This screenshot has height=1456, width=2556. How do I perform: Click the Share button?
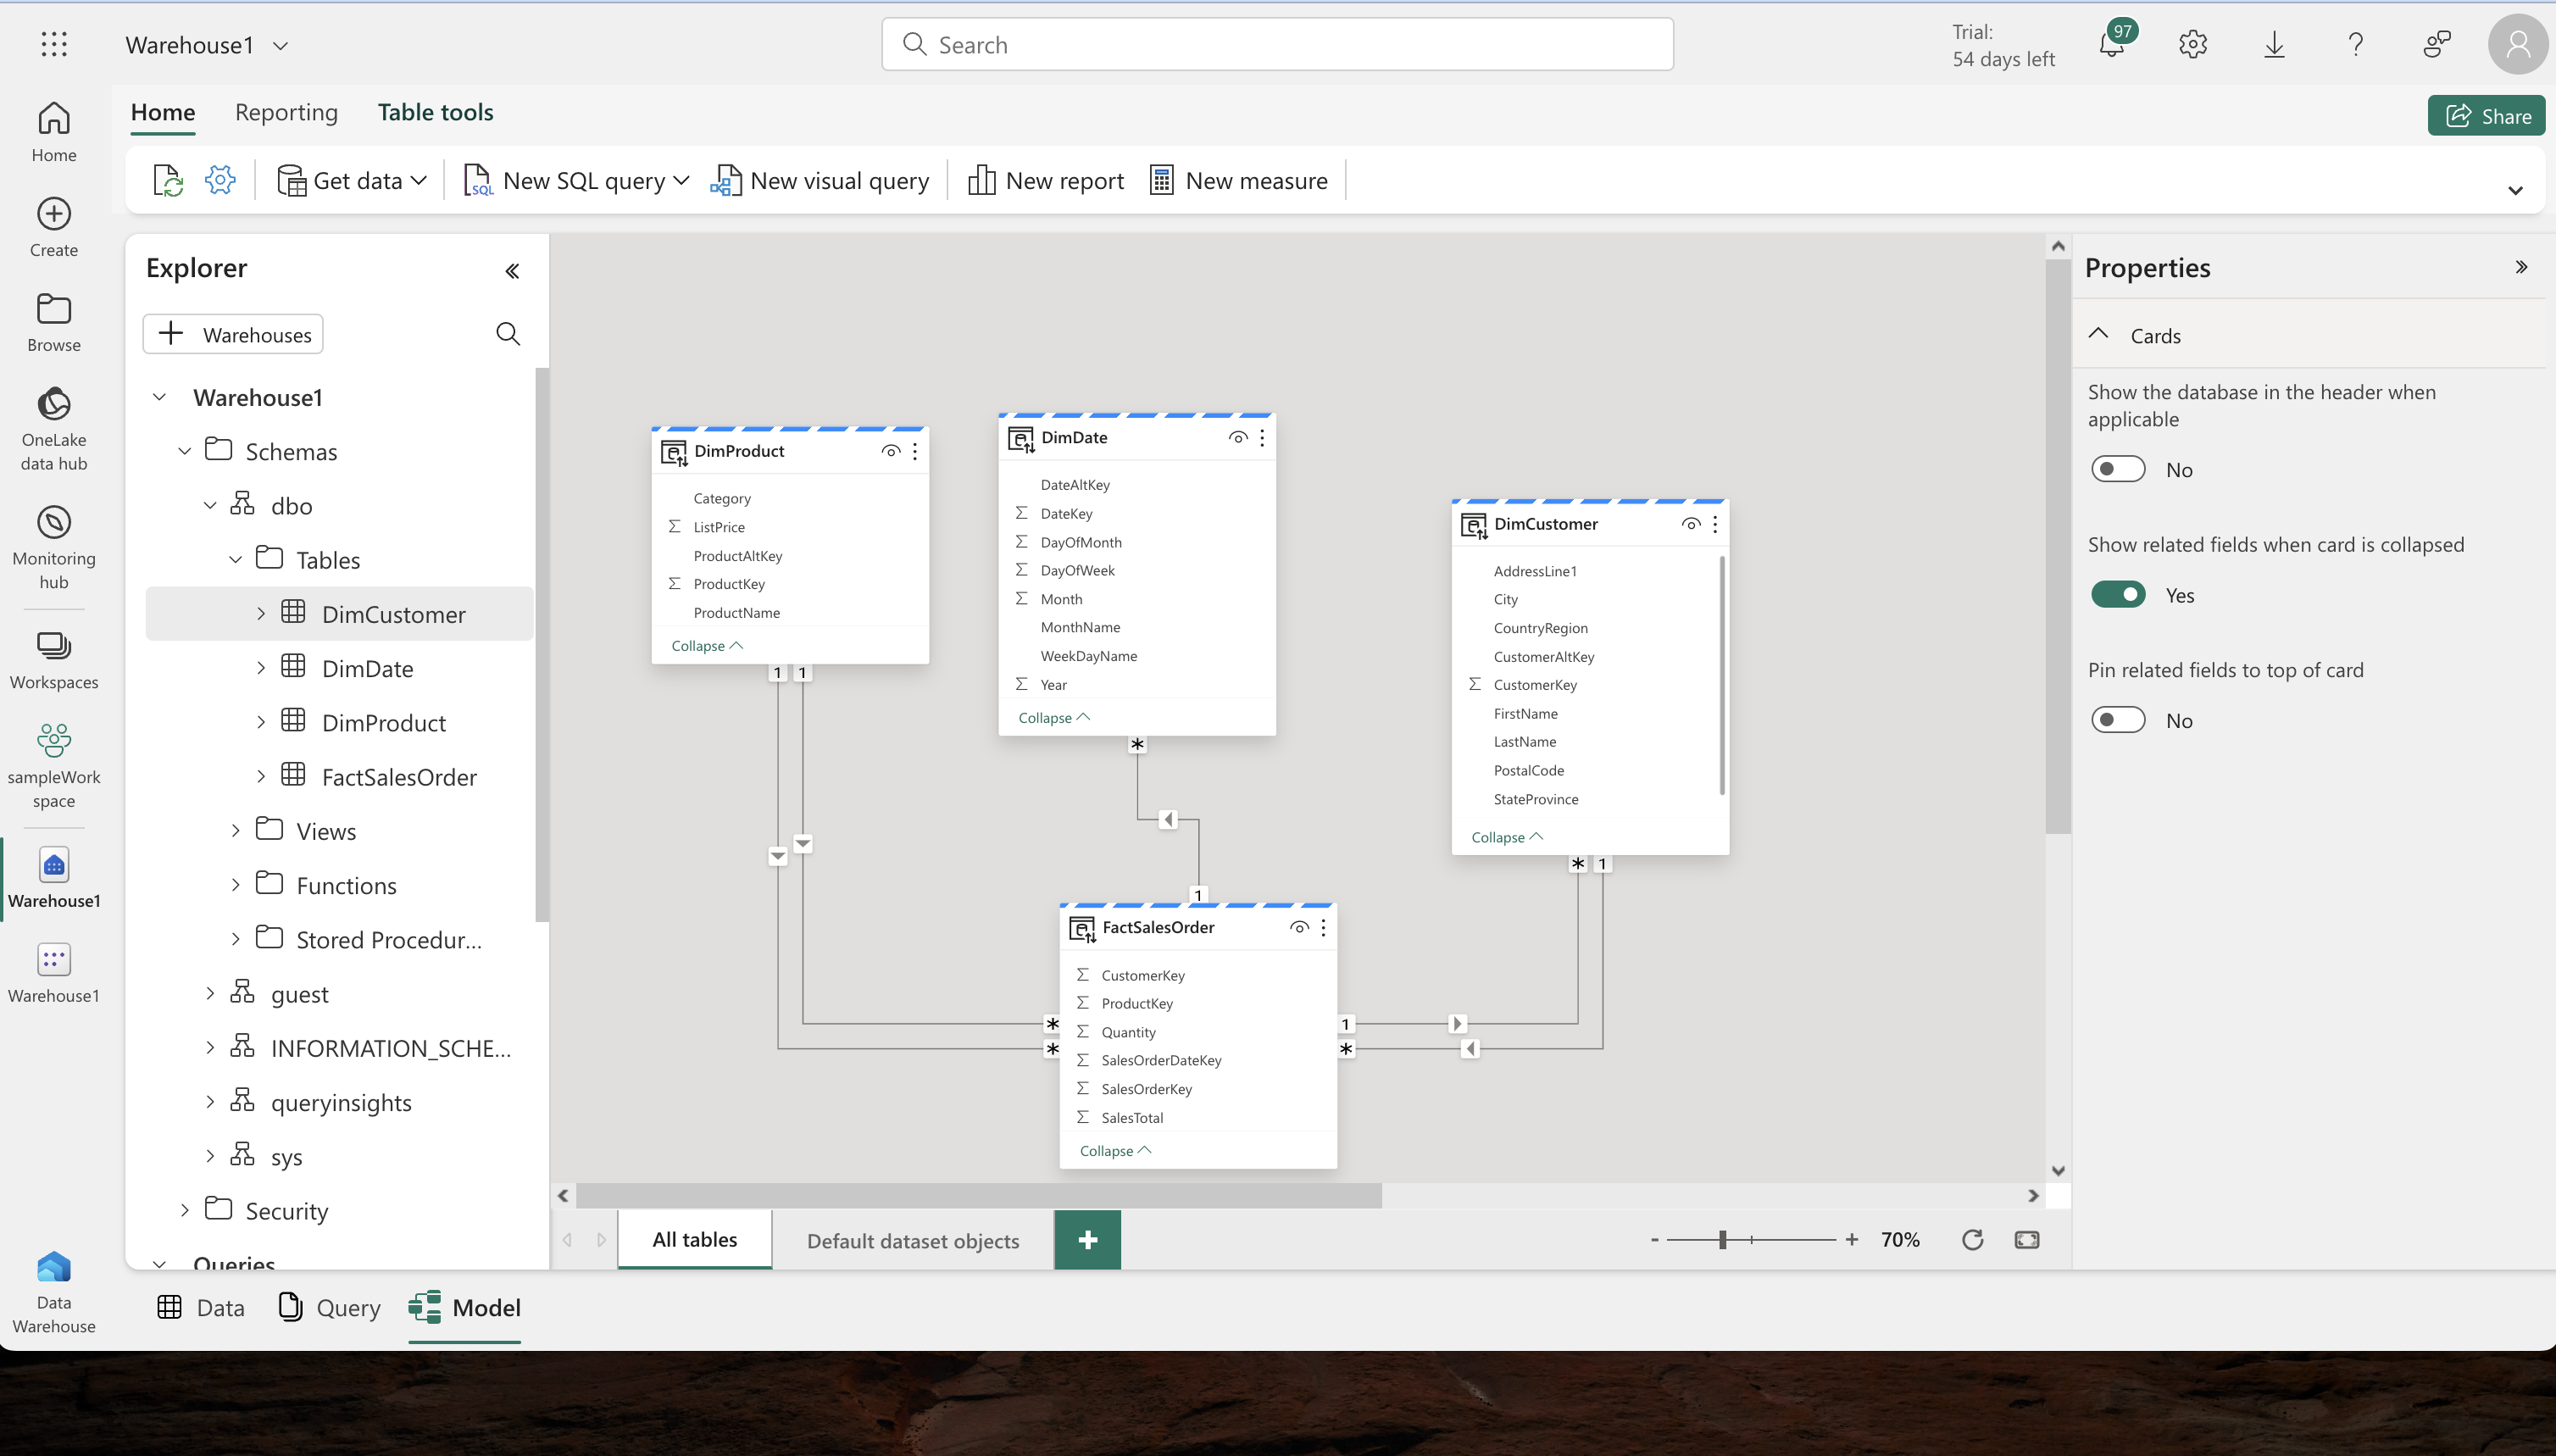tap(2486, 116)
